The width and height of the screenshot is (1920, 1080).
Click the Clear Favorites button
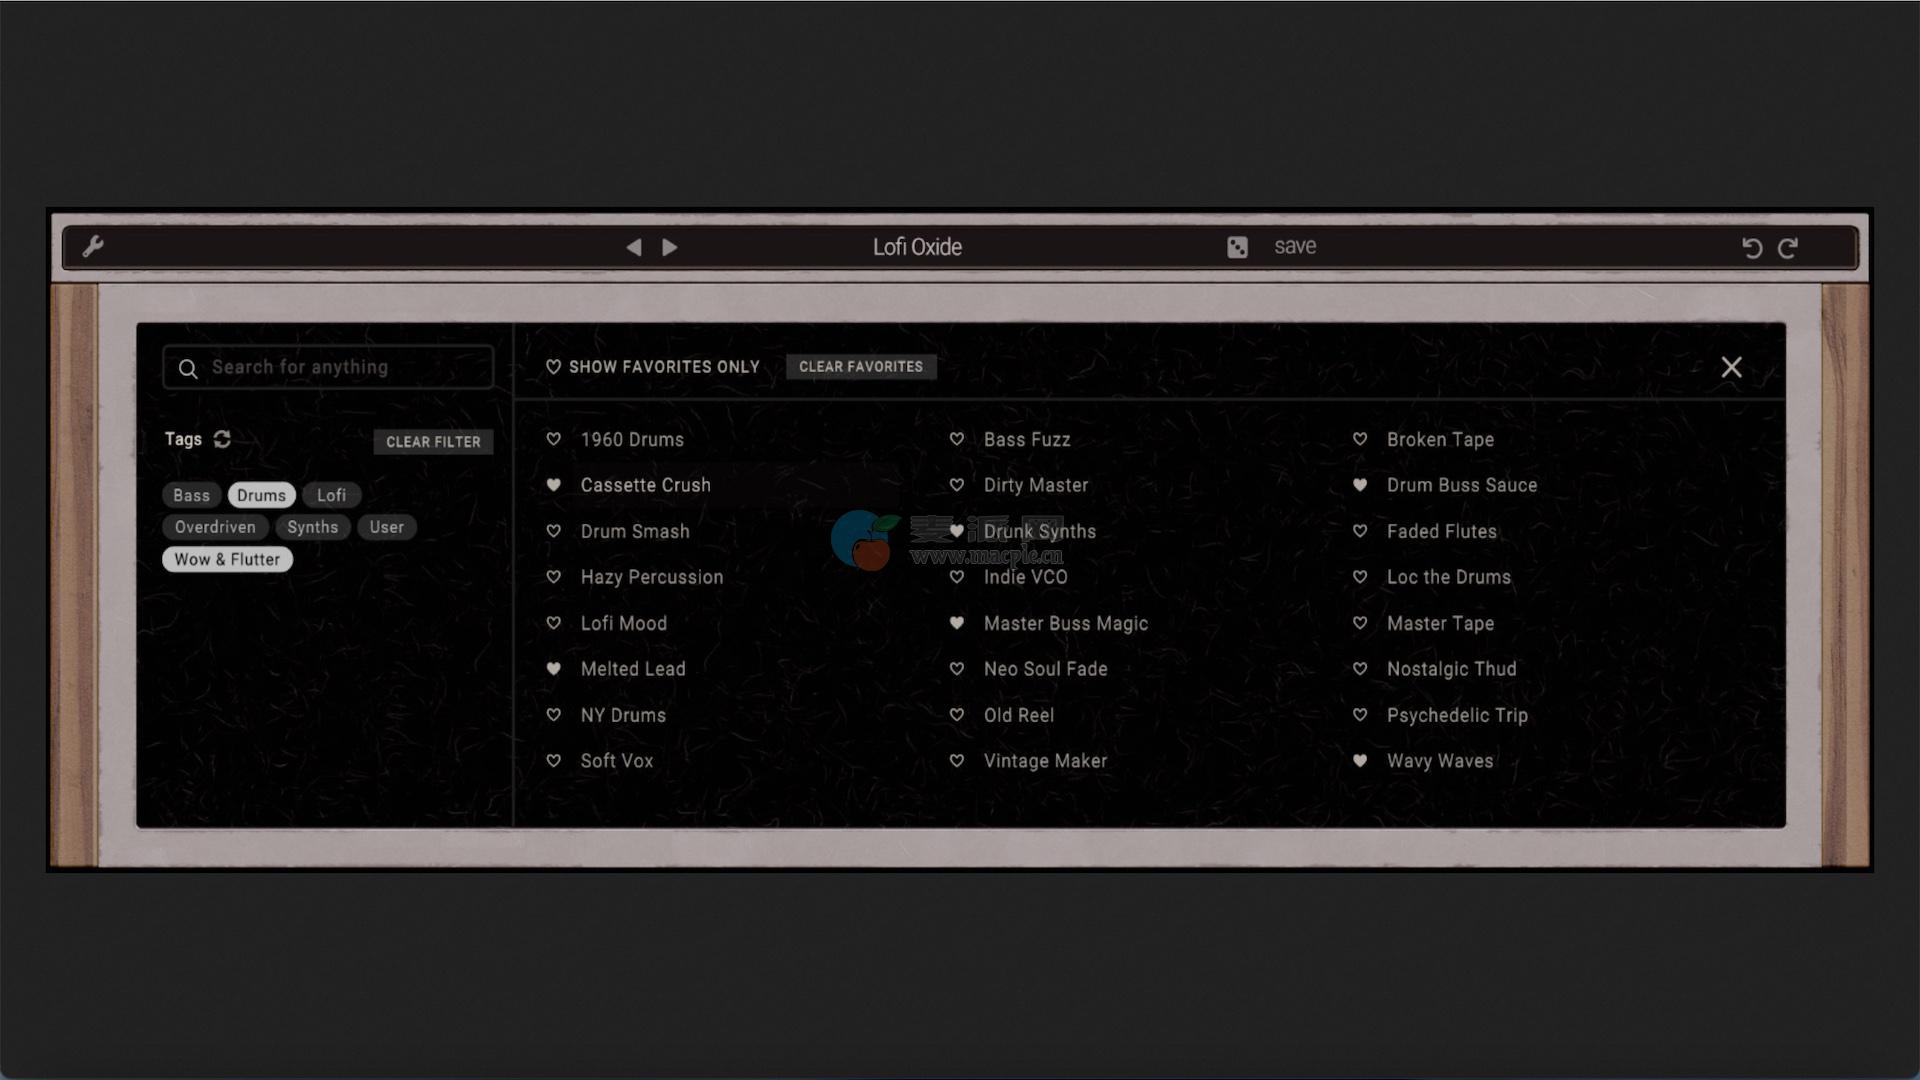coord(860,367)
